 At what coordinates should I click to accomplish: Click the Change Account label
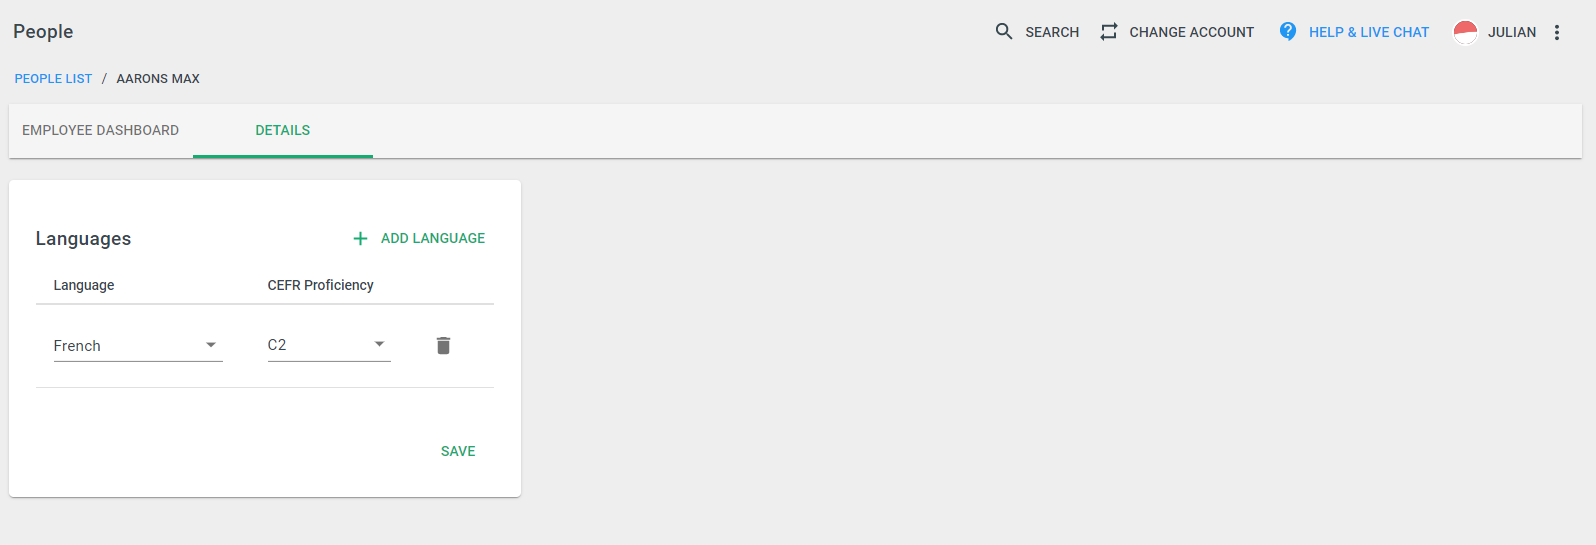pos(1192,32)
